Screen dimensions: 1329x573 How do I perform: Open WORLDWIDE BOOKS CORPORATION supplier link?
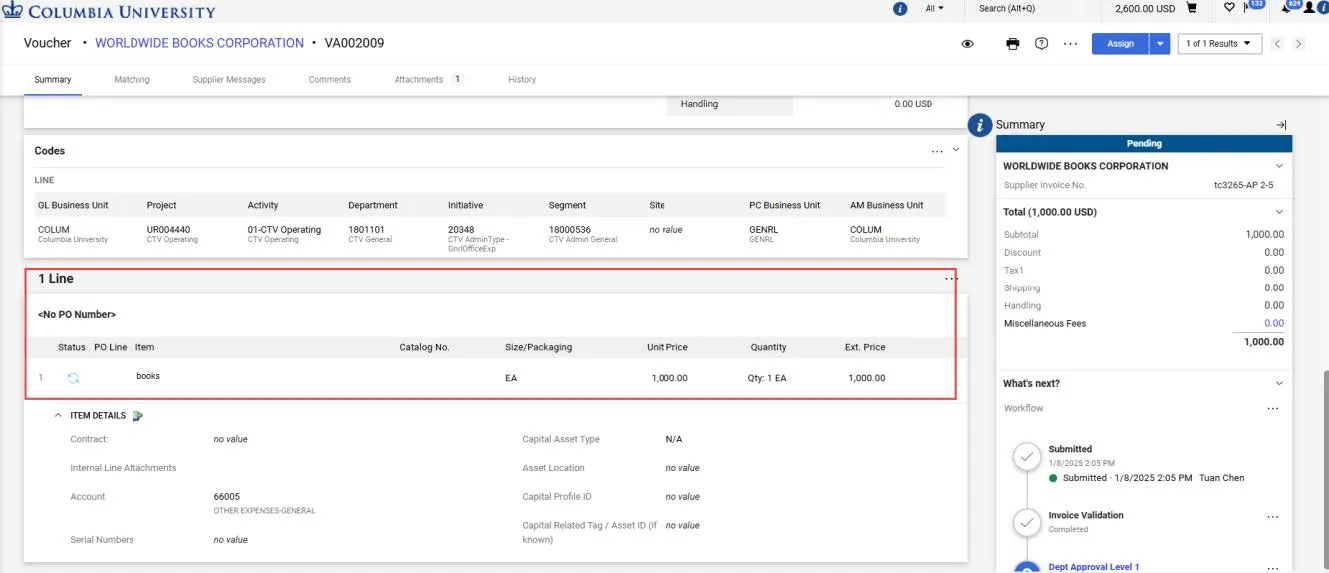(199, 43)
